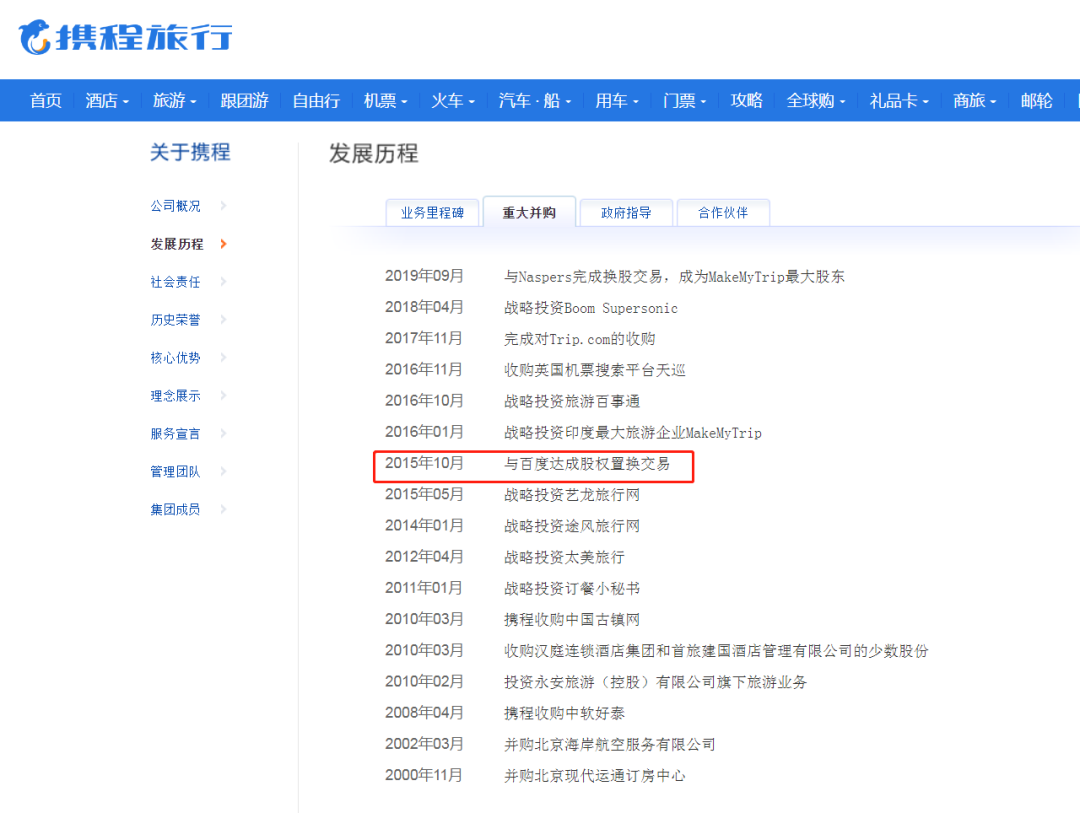
Task: Select 邮轮 in the navigation bar
Action: coord(1037,101)
